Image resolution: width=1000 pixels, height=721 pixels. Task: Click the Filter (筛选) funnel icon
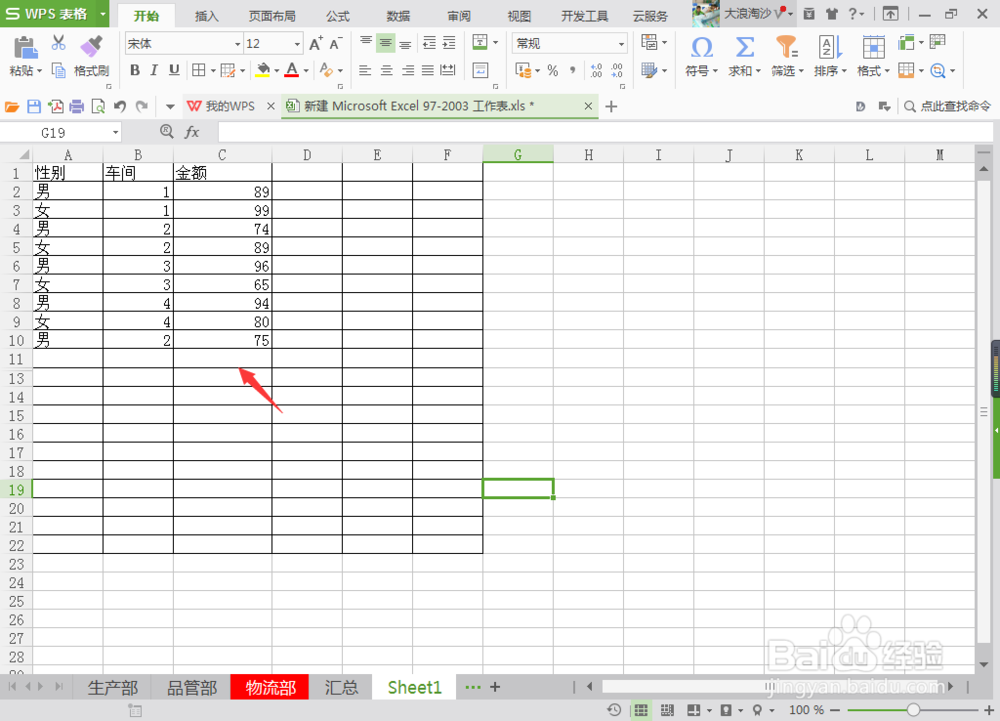(x=786, y=47)
